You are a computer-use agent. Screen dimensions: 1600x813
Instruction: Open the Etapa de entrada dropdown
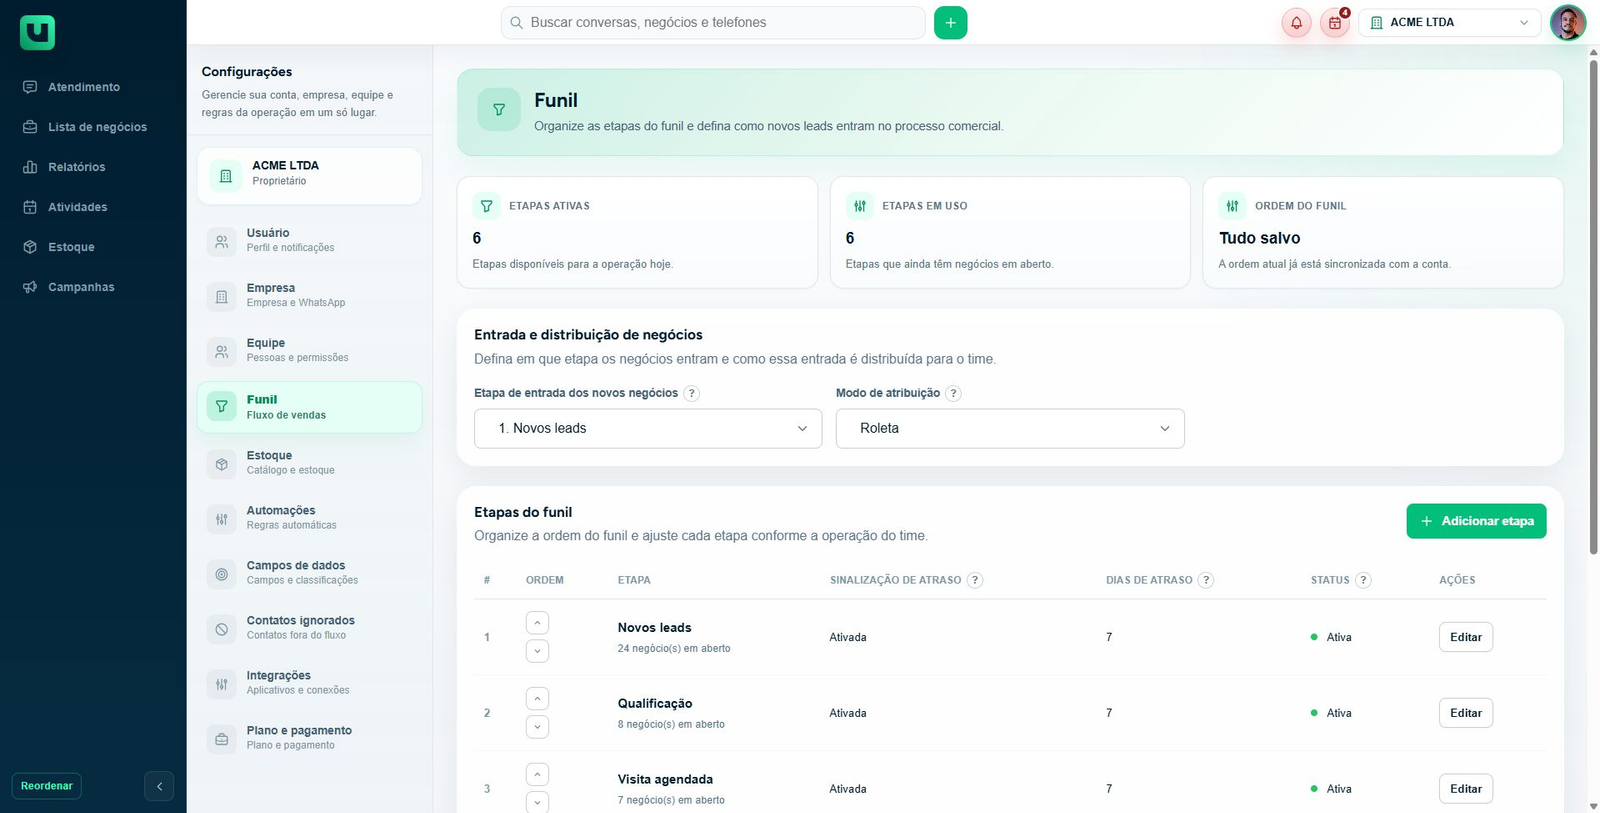point(648,428)
